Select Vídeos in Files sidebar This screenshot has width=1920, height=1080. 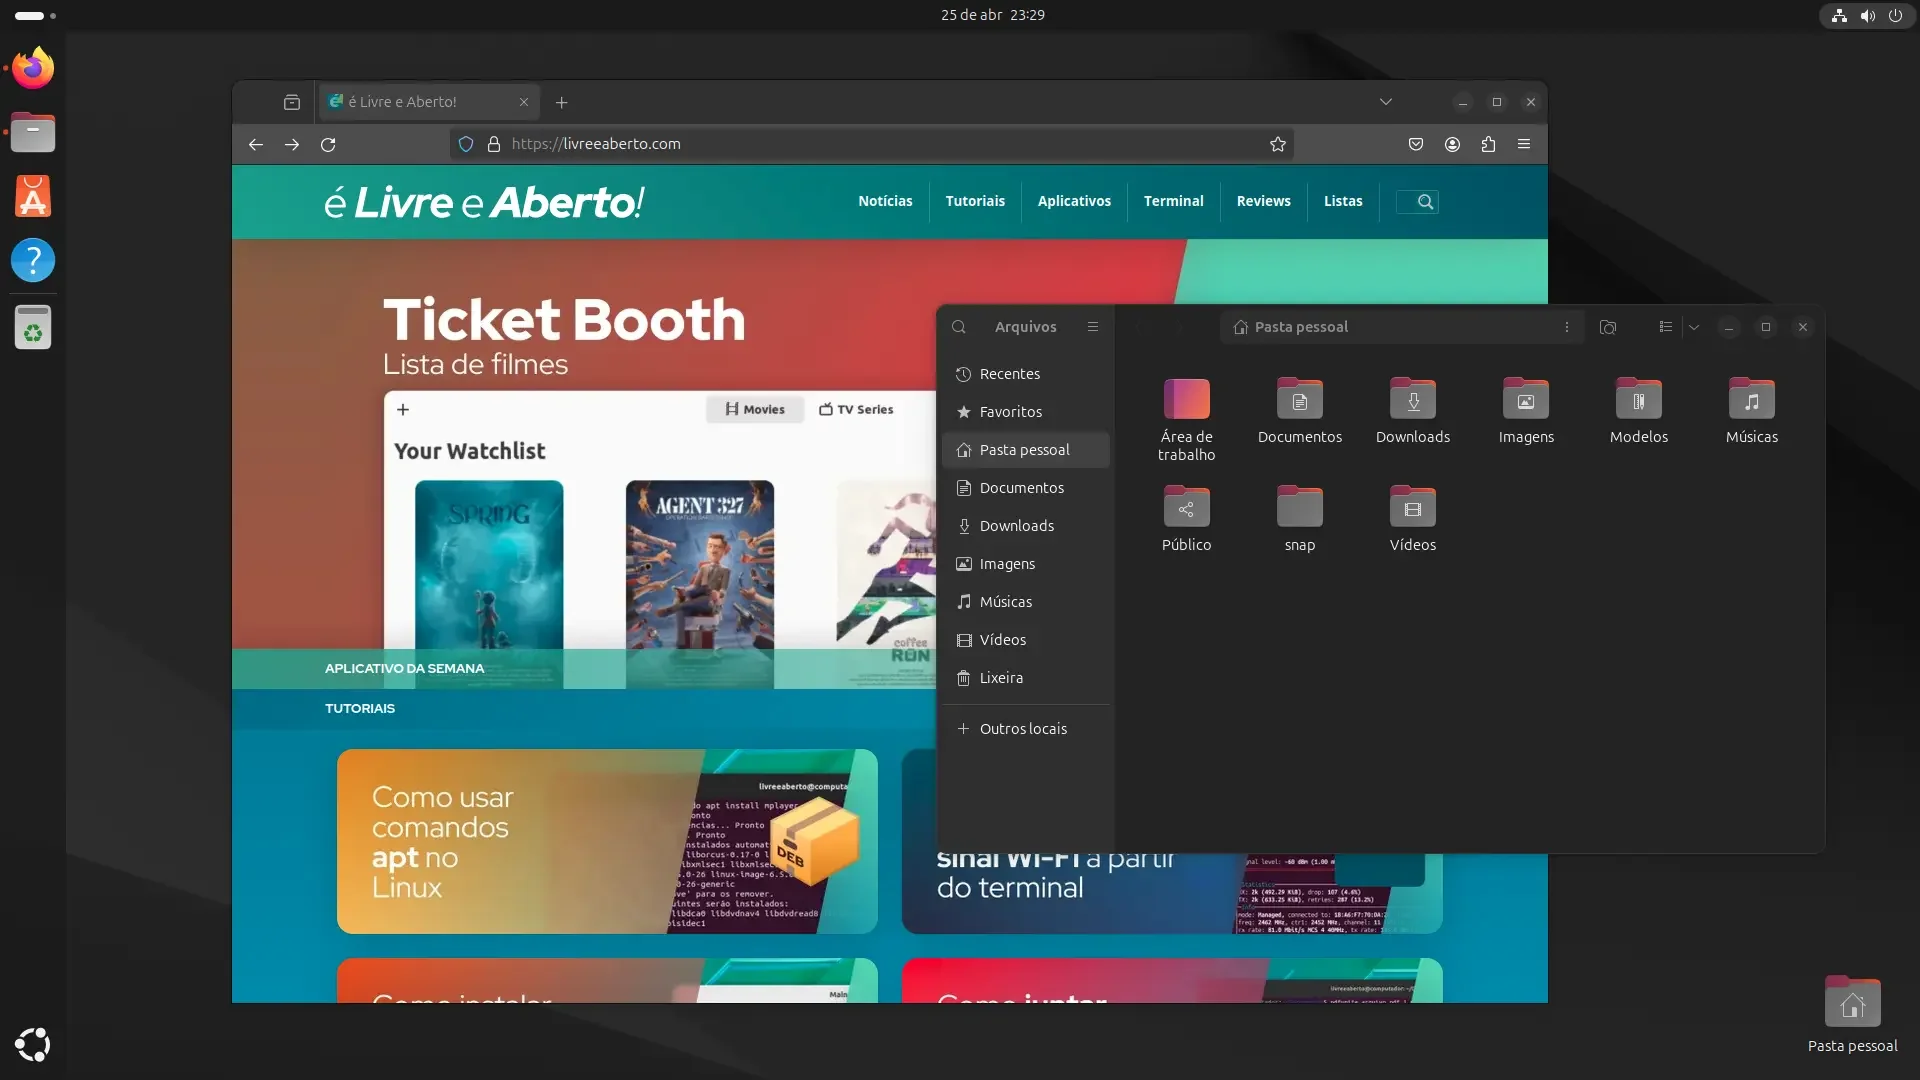(x=1026, y=640)
